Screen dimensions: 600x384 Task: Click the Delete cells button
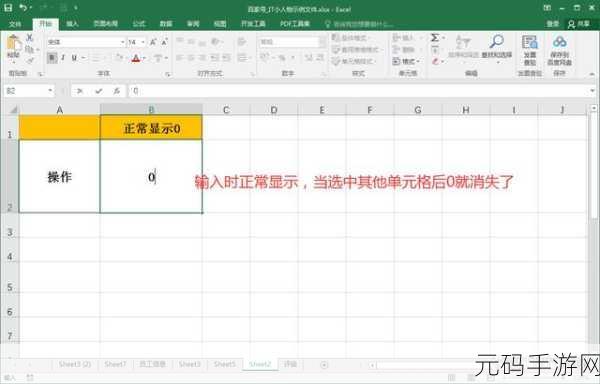(x=404, y=49)
